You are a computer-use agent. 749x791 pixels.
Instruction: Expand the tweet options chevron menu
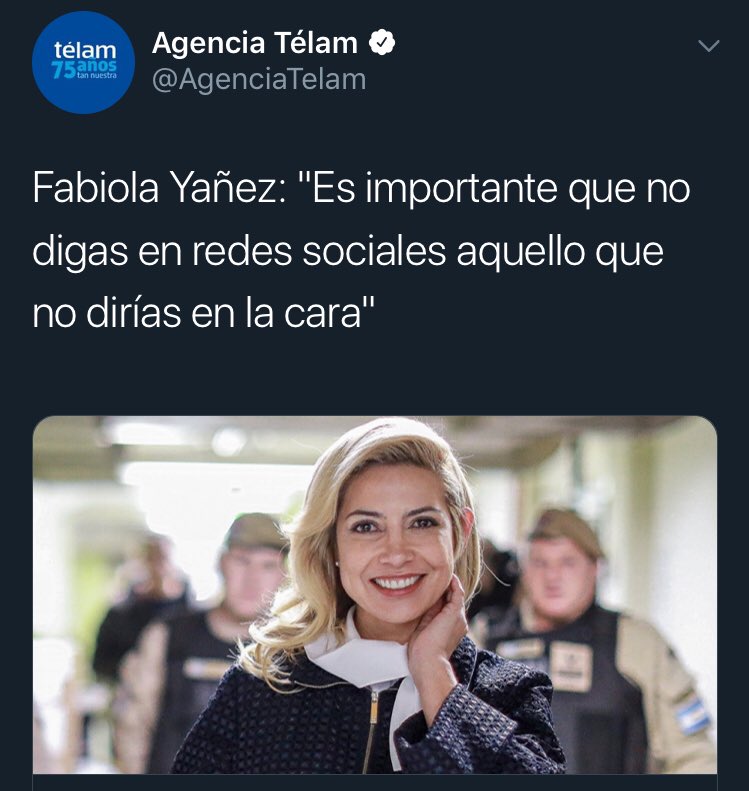[709, 46]
